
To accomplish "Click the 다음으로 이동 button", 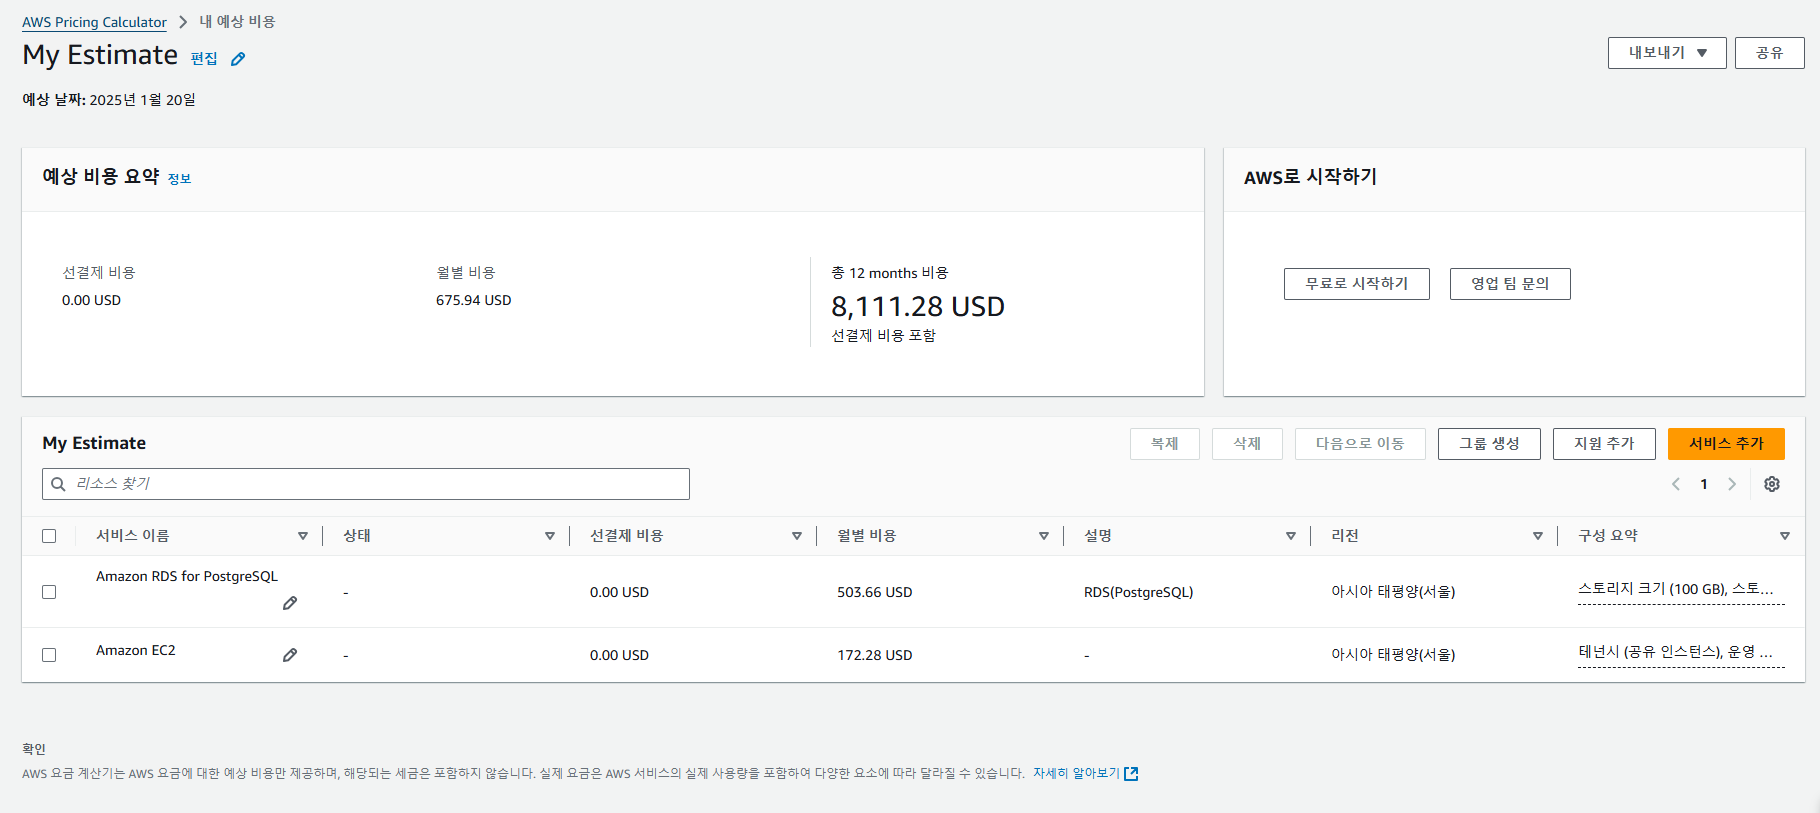I will point(1360,444).
